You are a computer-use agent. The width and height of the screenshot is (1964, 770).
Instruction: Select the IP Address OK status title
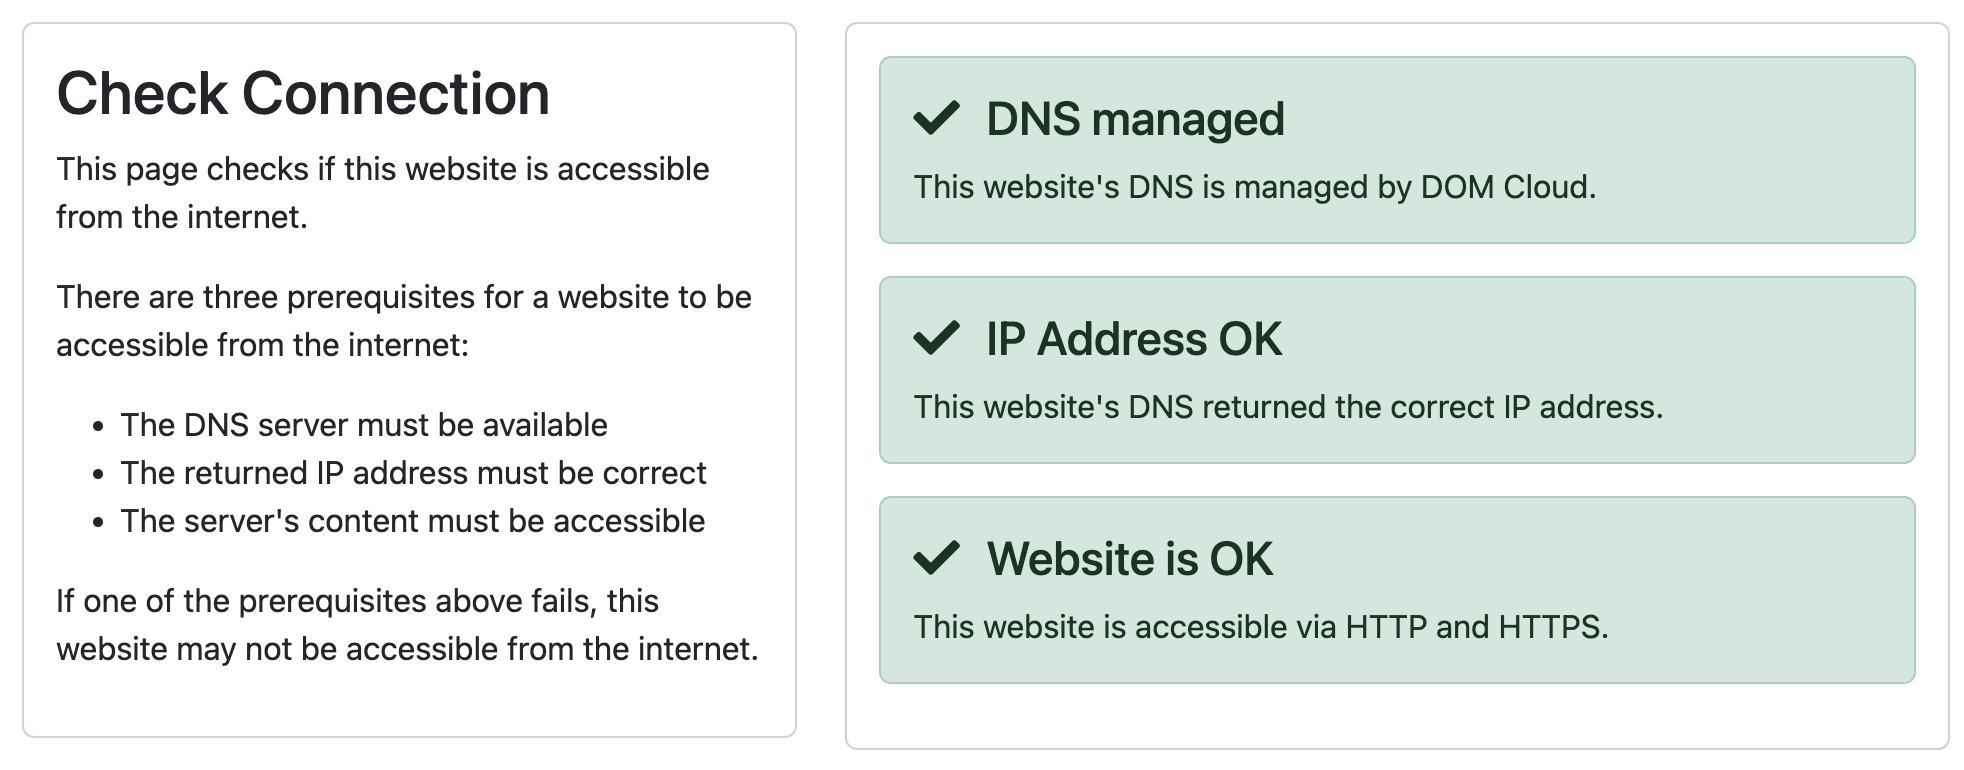pos(1133,339)
